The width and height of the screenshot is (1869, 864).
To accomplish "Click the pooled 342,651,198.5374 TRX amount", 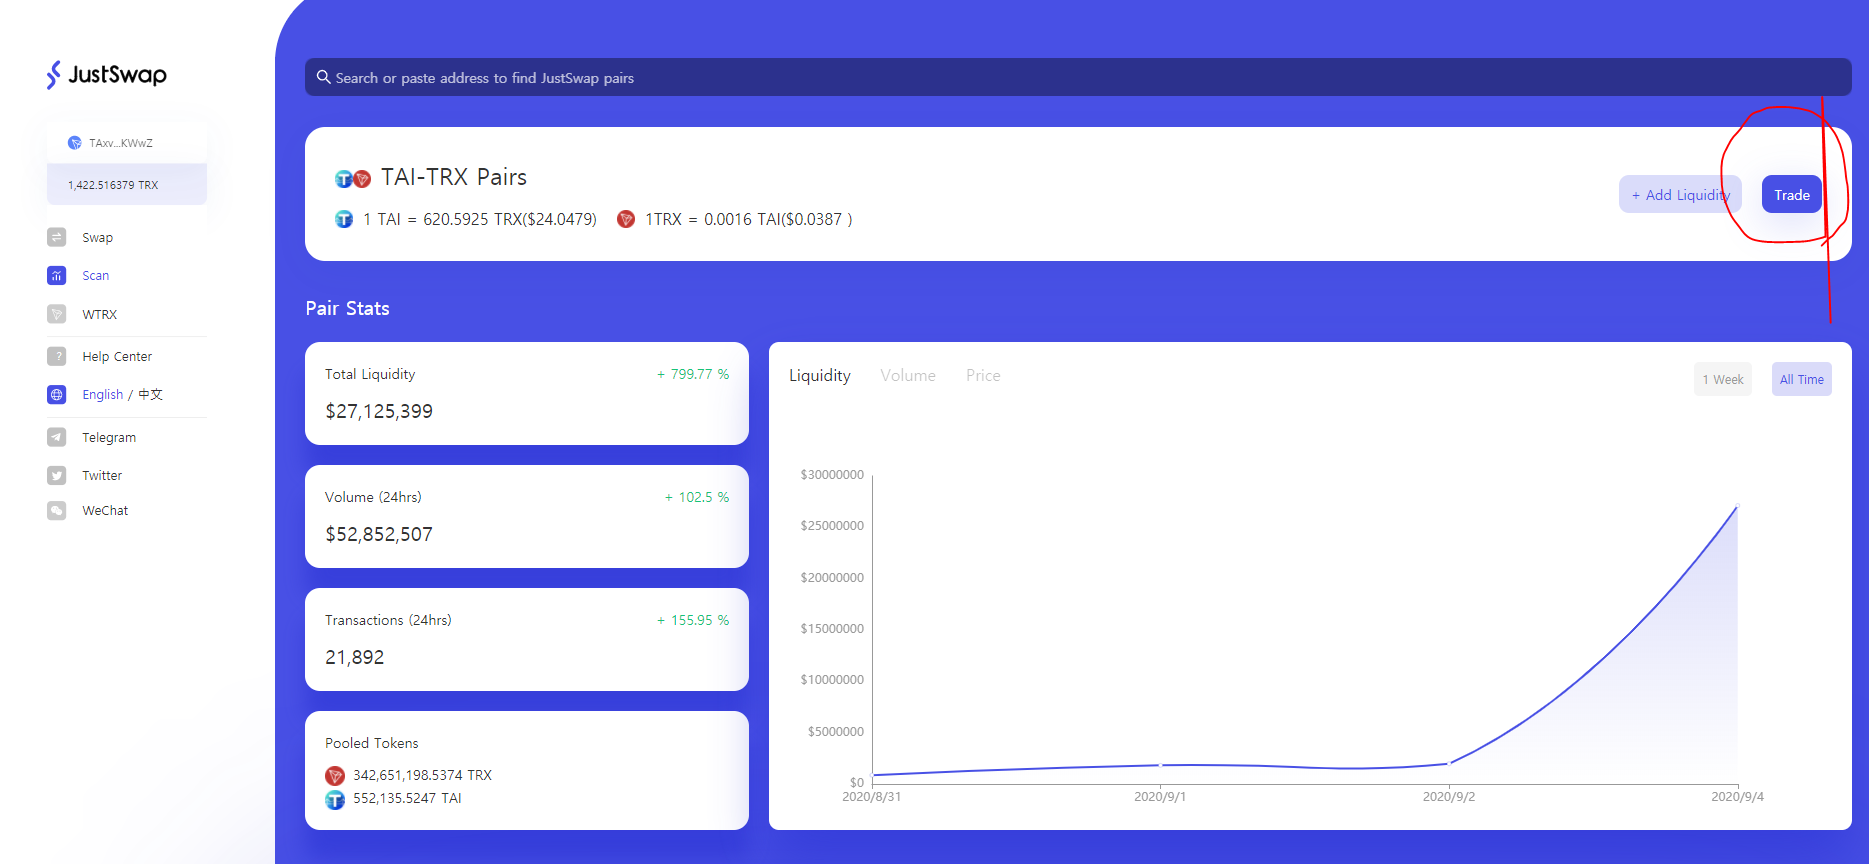I will point(422,776).
